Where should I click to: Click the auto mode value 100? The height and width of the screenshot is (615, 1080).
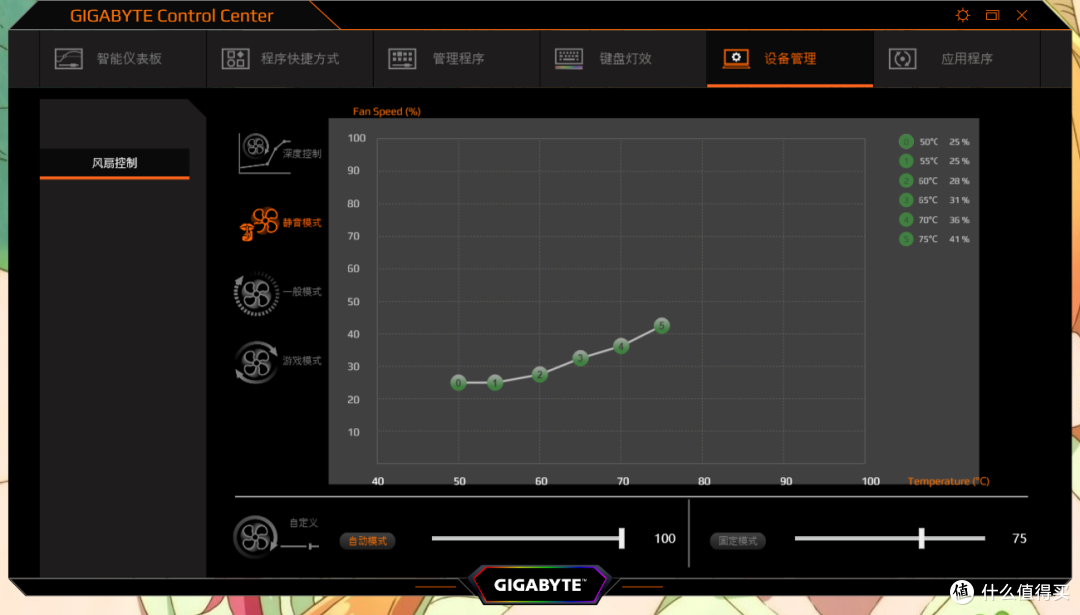pos(665,539)
